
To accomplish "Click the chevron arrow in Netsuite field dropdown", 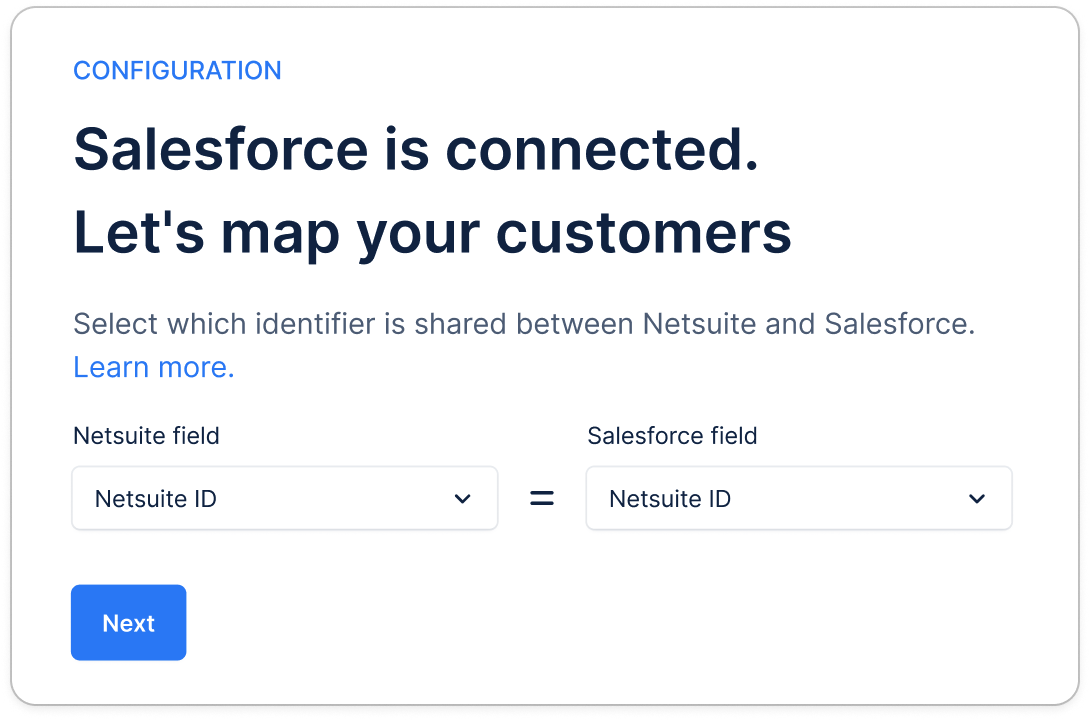I will 462,499.
